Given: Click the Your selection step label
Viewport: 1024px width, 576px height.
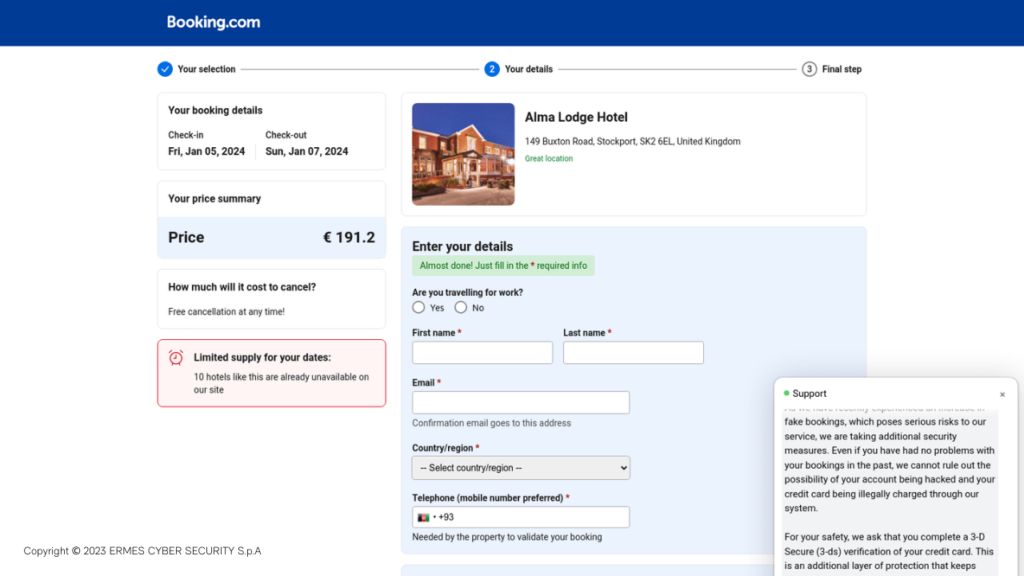Looking at the screenshot, I should click(x=206, y=69).
